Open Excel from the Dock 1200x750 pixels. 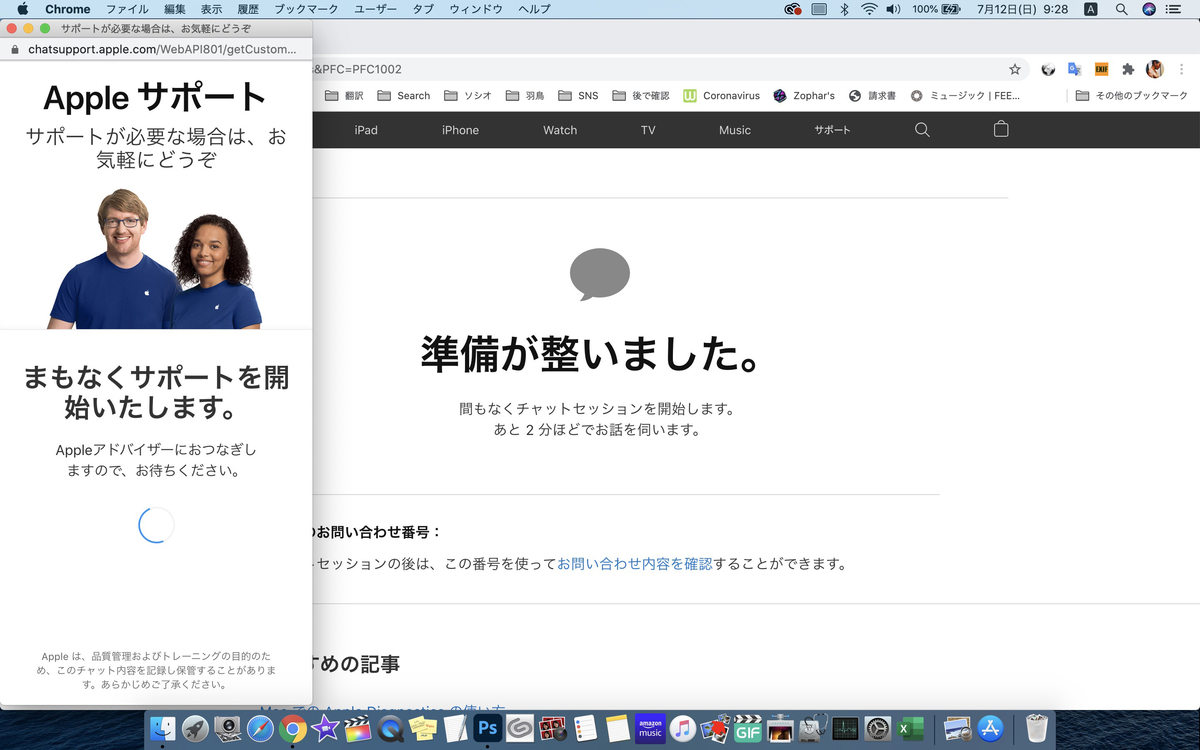[910, 728]
